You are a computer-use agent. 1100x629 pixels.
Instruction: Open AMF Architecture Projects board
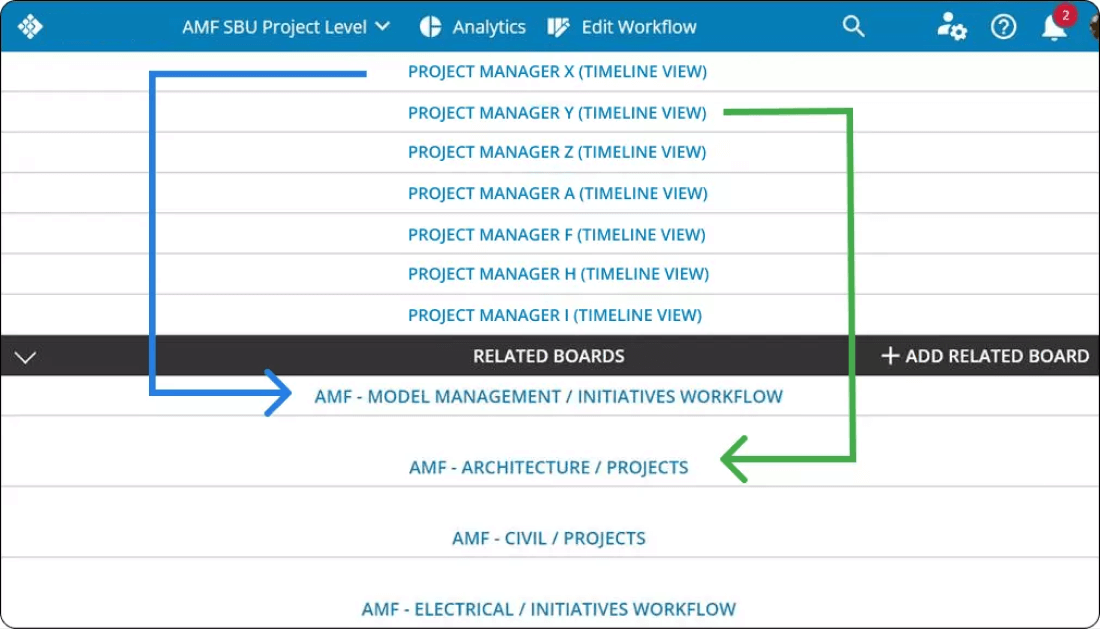(548, 466)
